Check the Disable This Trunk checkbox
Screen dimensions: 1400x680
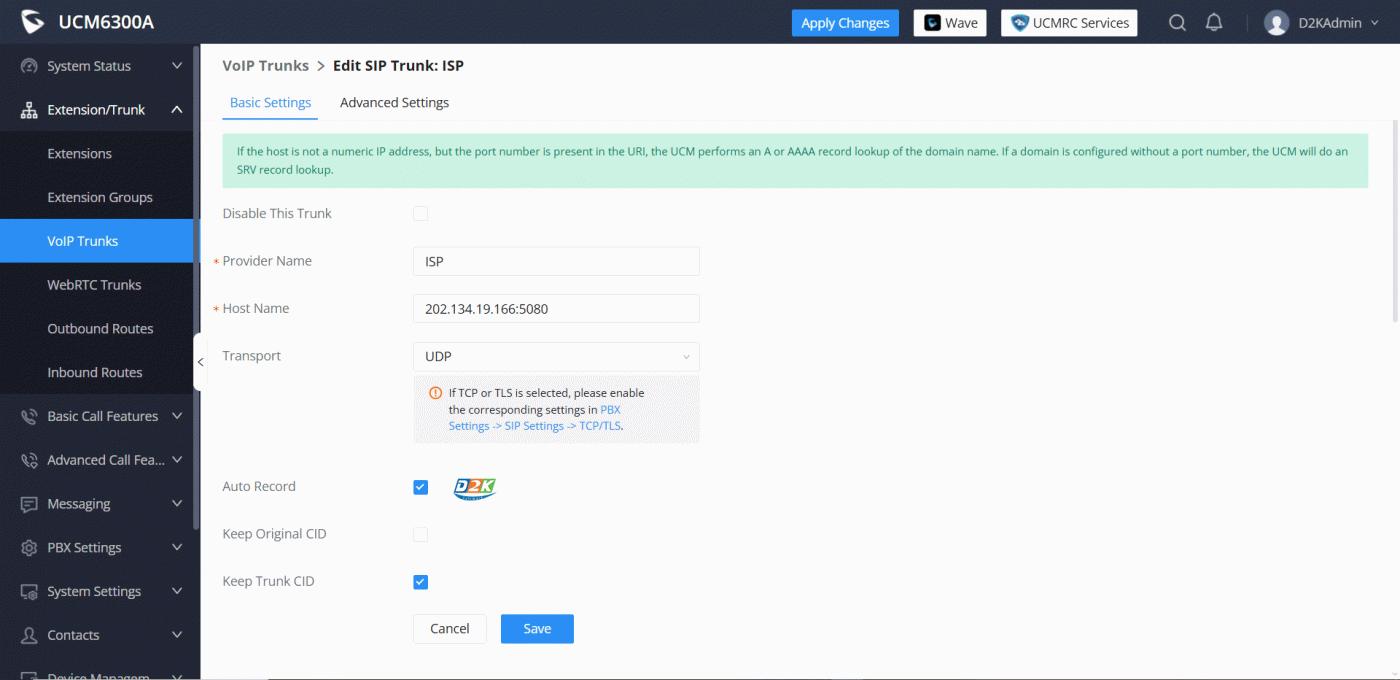click(421, 214)
